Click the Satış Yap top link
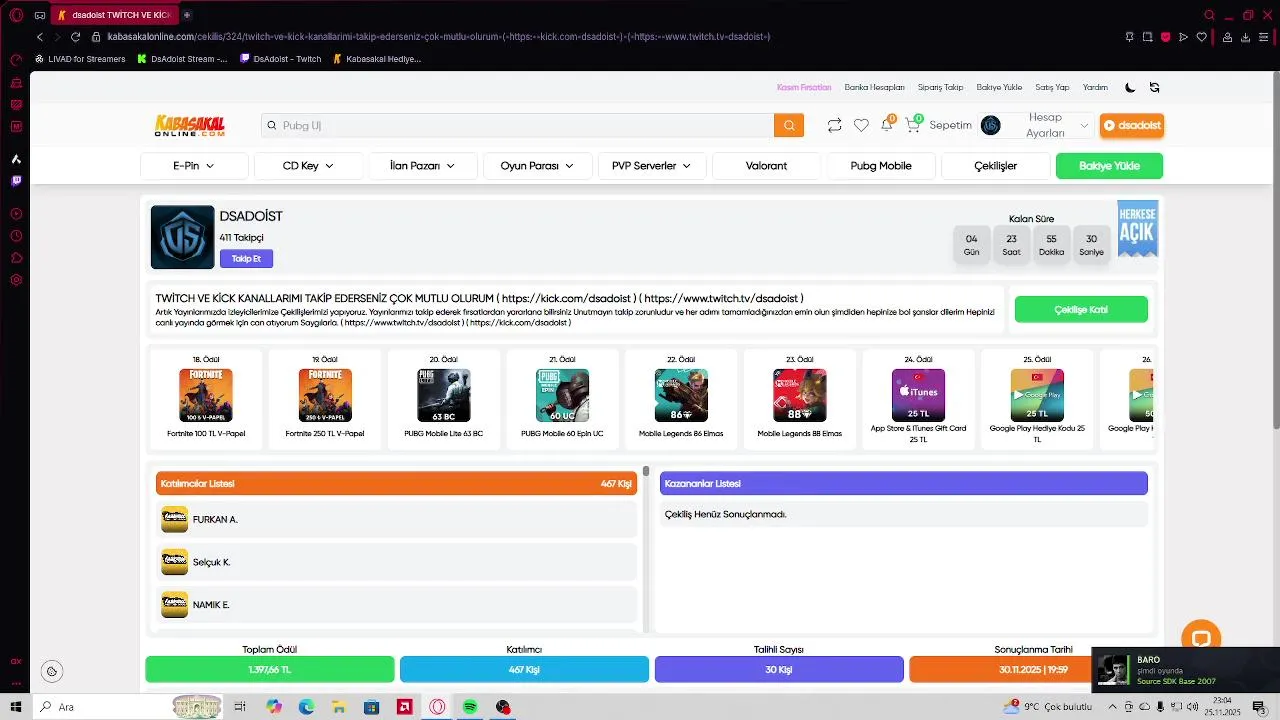The height and width of the screenshot is (720, 1280). 1052,87
